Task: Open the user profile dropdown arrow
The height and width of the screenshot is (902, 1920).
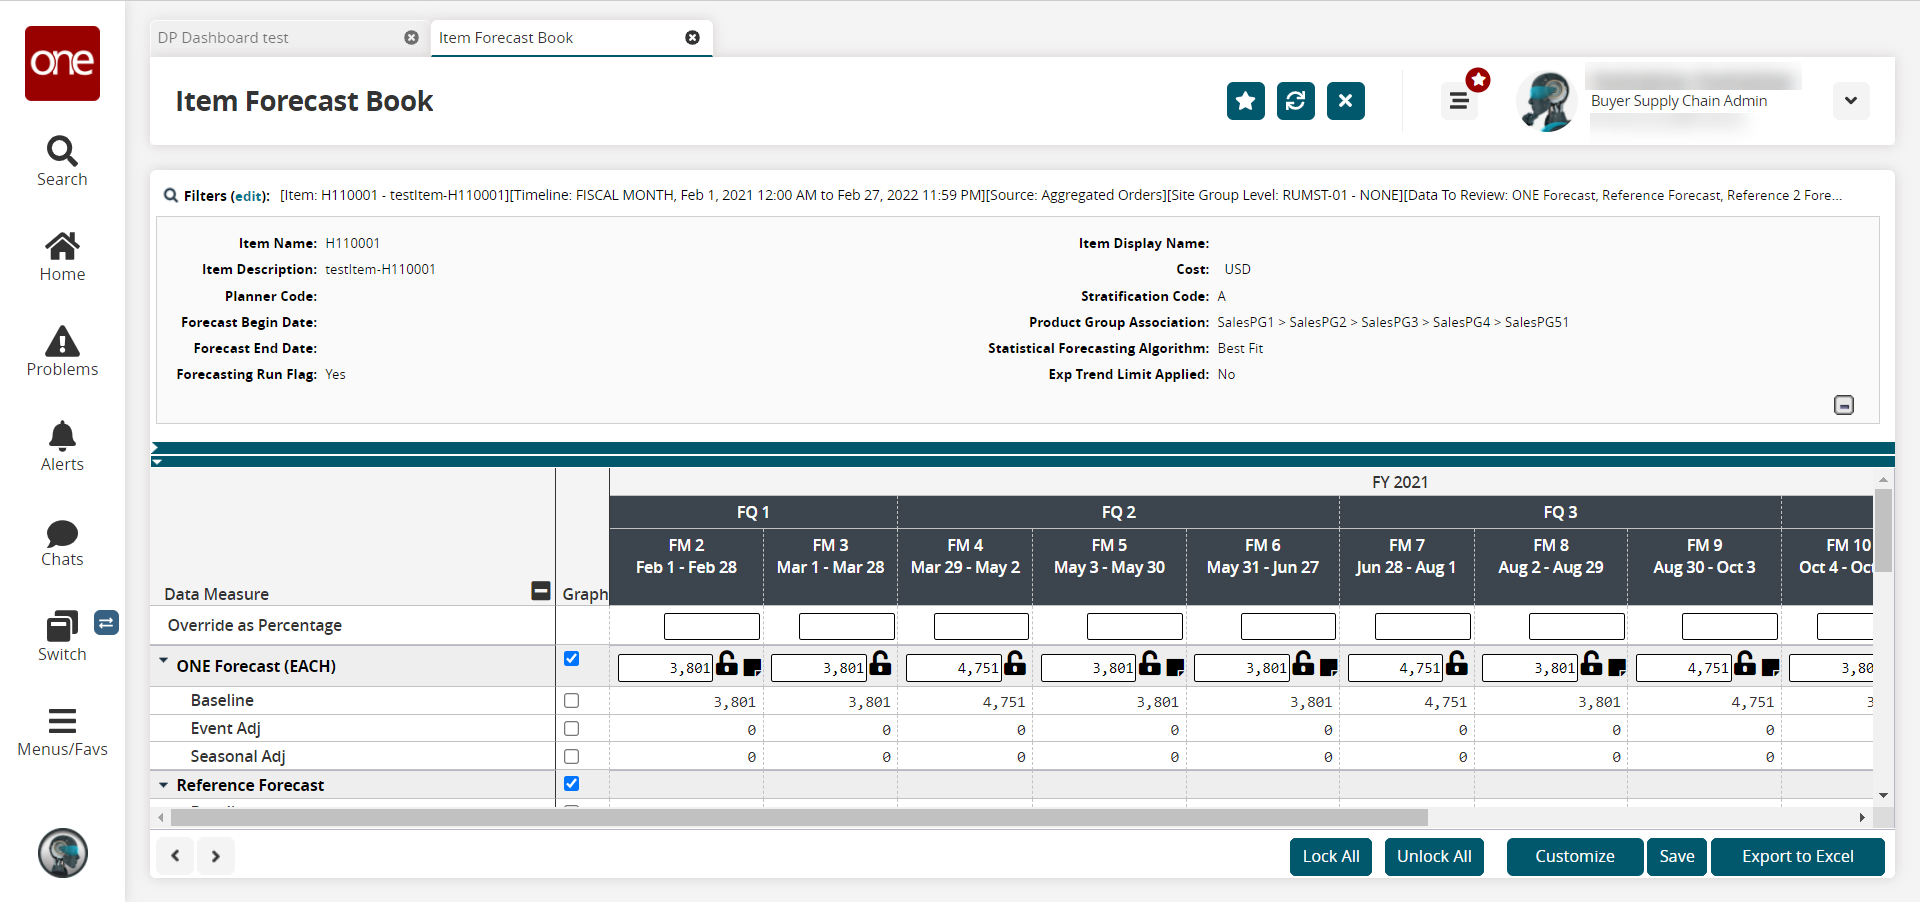Action: [1850, 101]
